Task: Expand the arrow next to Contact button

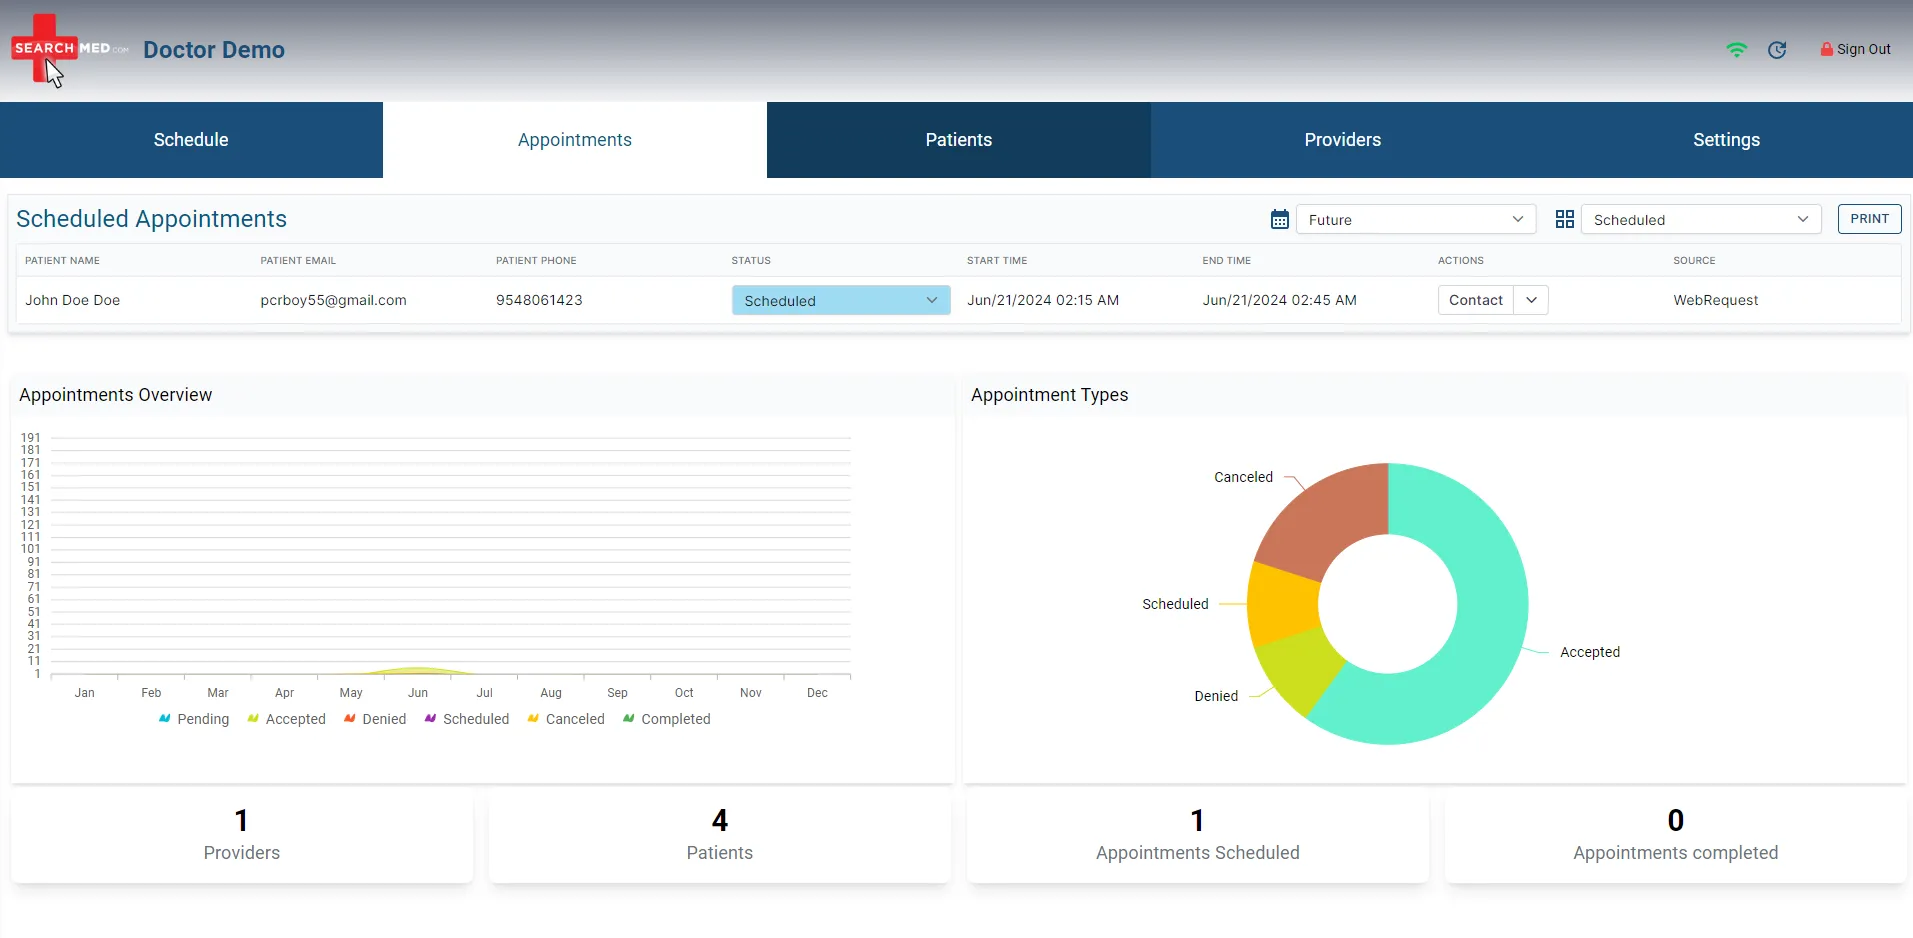Action: coord(1531,300)
